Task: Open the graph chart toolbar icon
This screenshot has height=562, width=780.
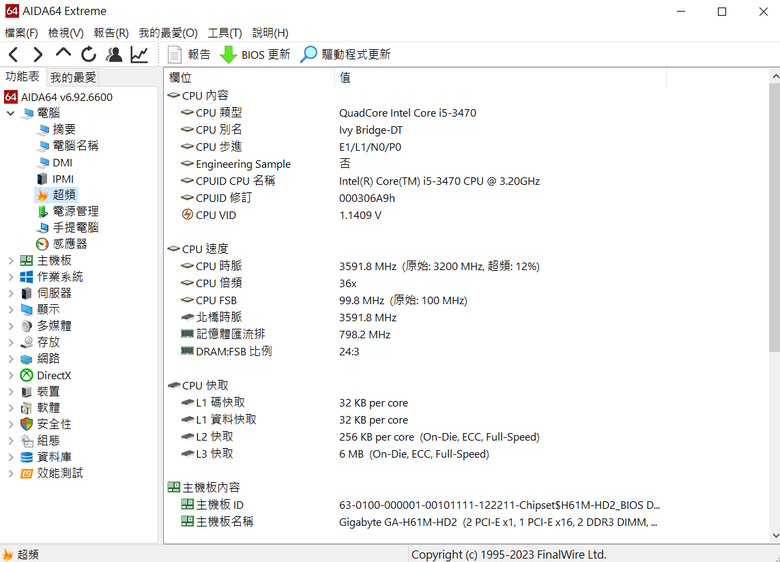Action: (139, 54)
